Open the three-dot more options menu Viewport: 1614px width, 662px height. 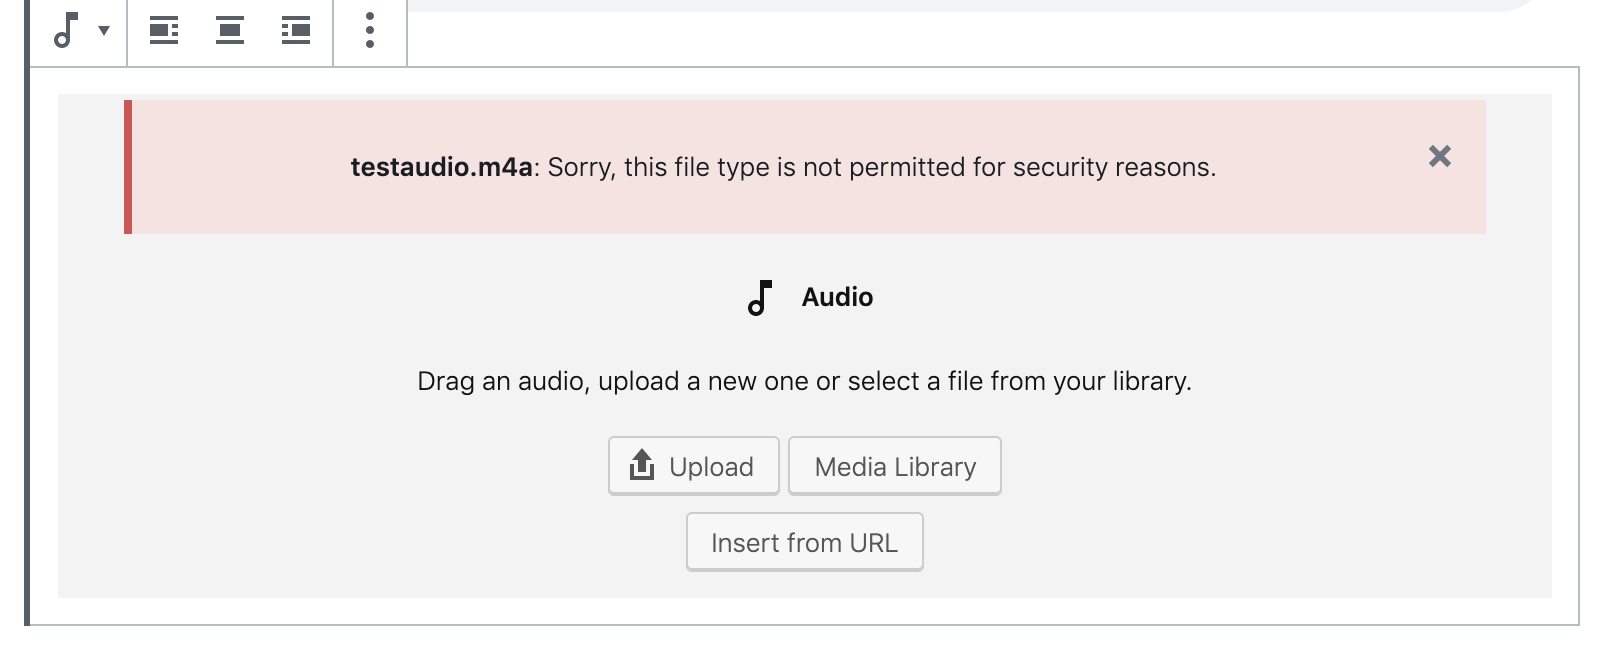[x=370, y=31]
